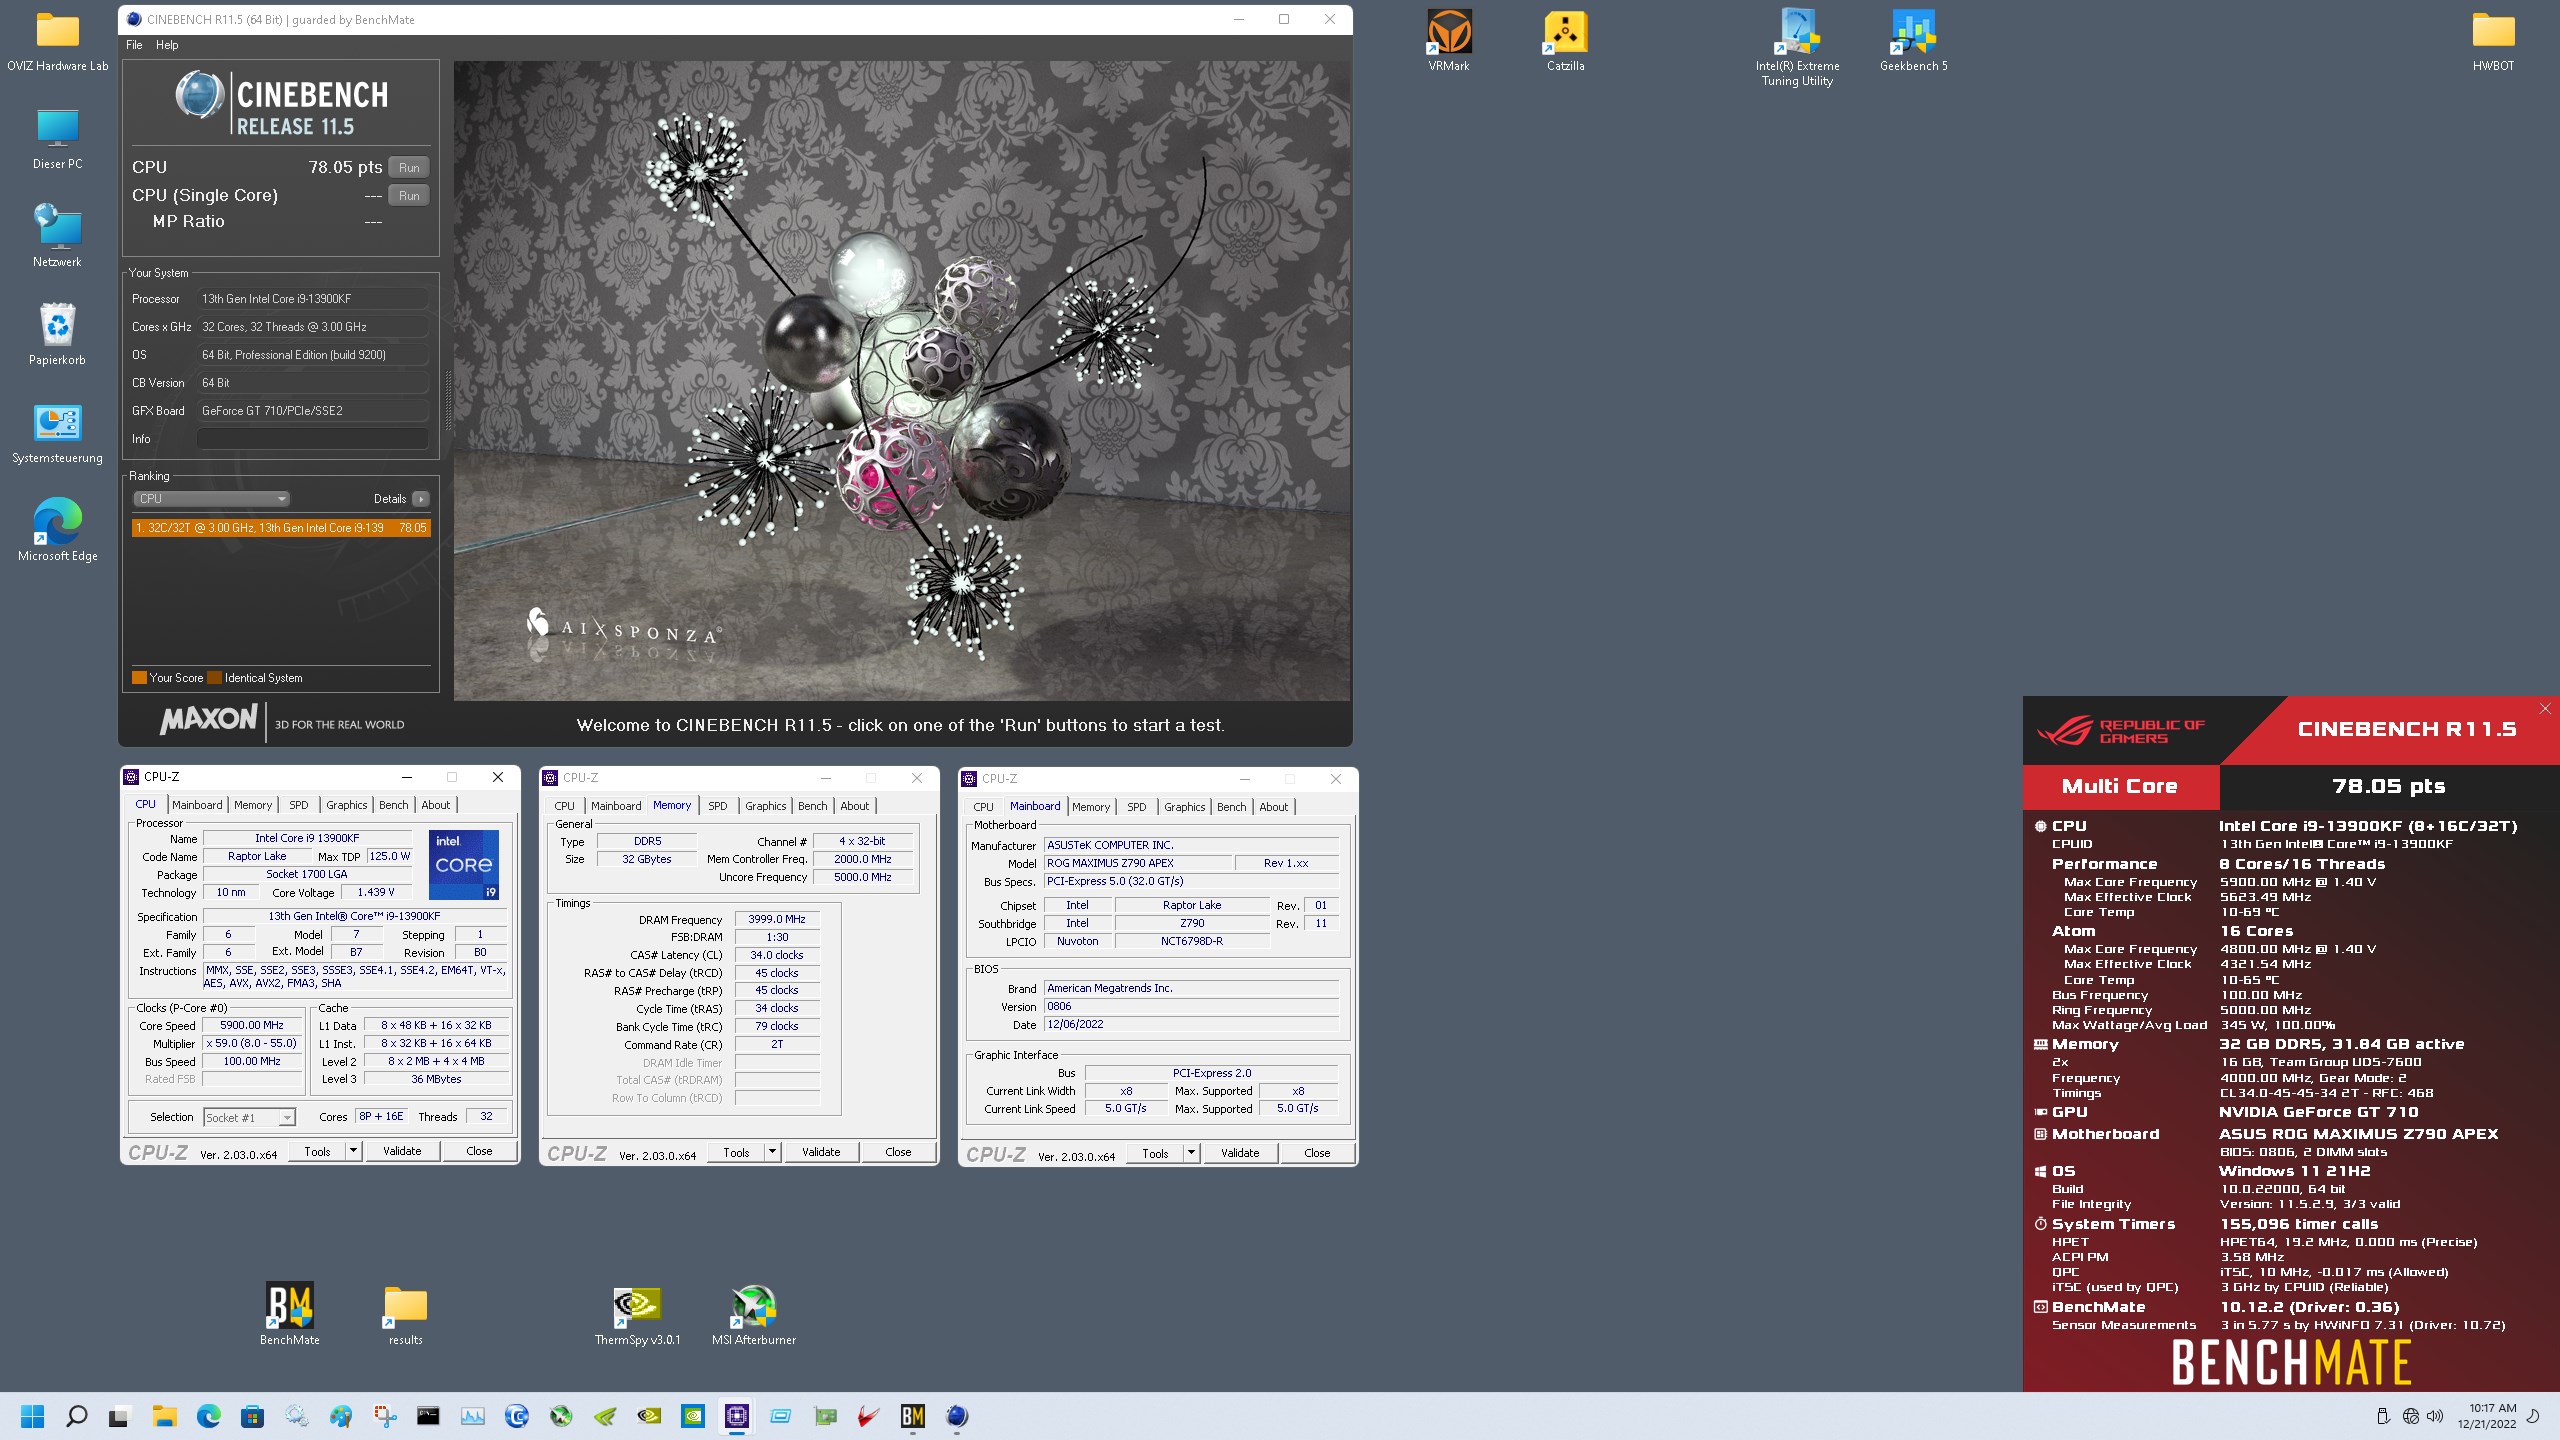
Task: Click the 'ROG MAXIMUS Z790 APEX' model field
Action: tap(1138, 863)
